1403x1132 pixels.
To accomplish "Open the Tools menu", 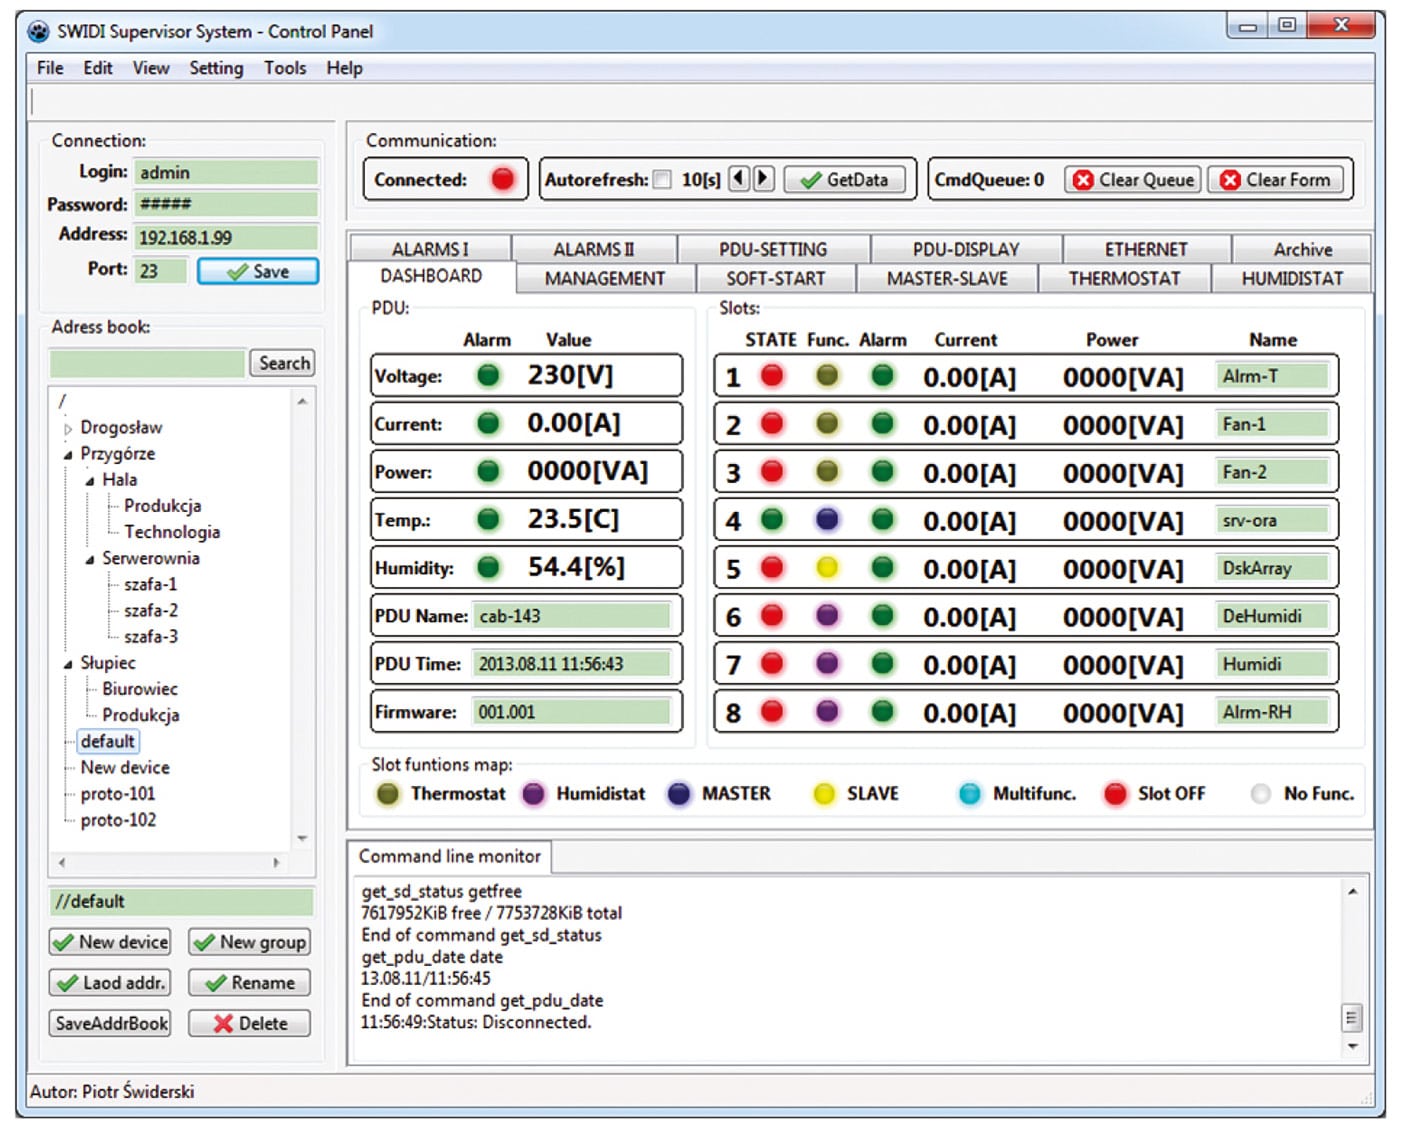I will click(x=285, y=68).
